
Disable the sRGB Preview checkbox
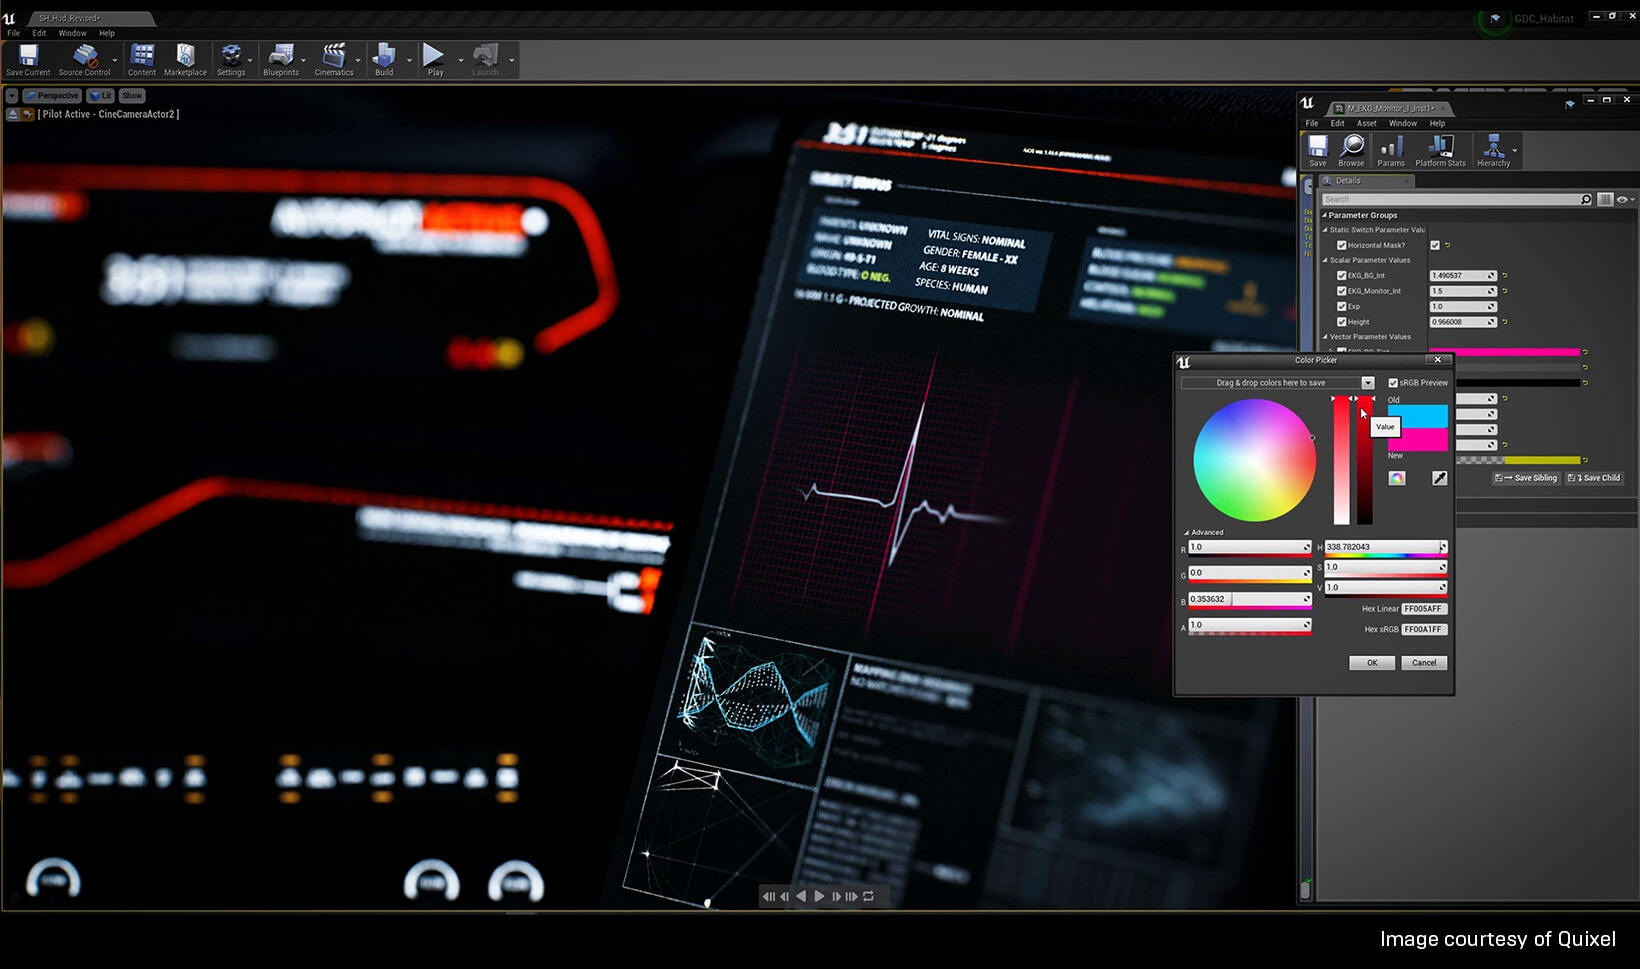click(x=1392, y=383)
